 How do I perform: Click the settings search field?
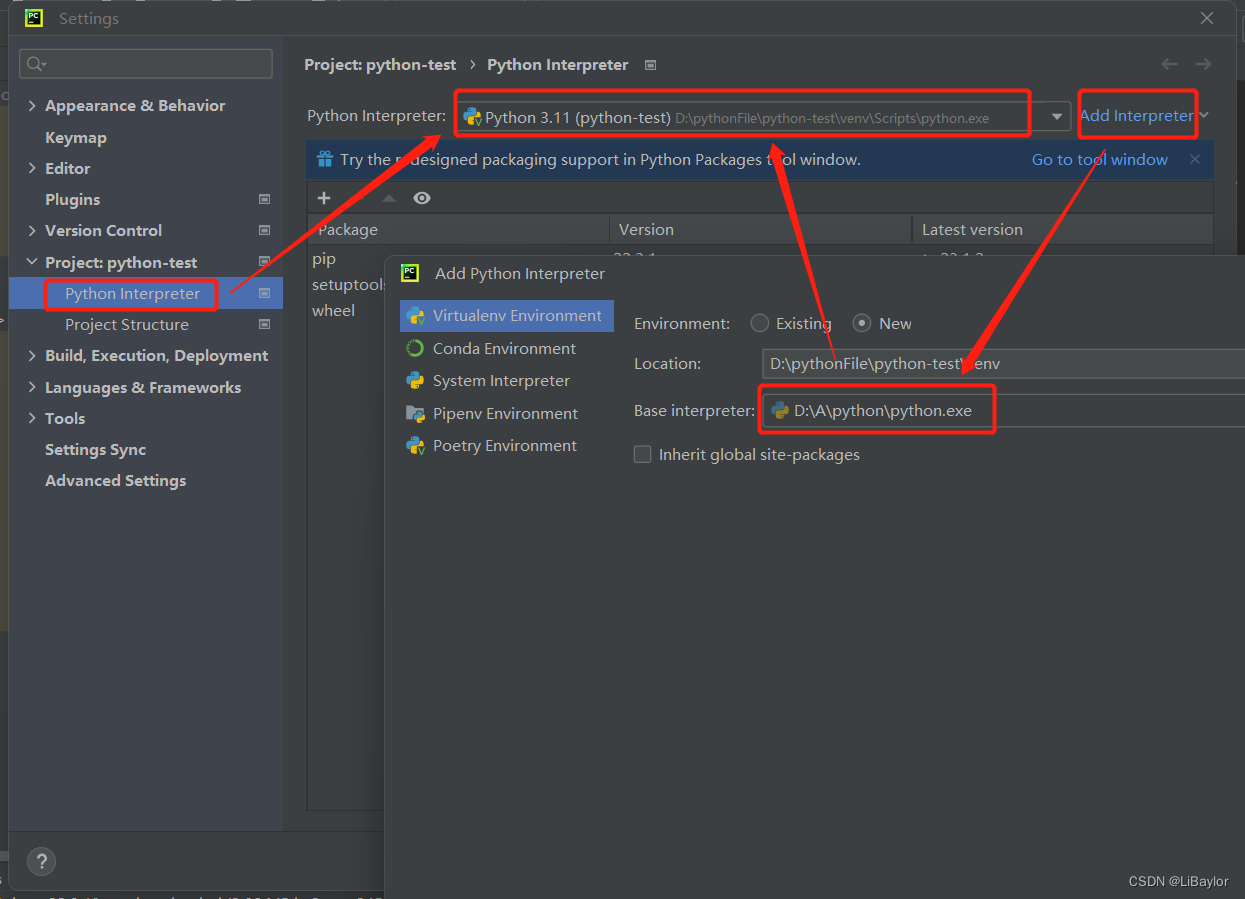point(146,64)
